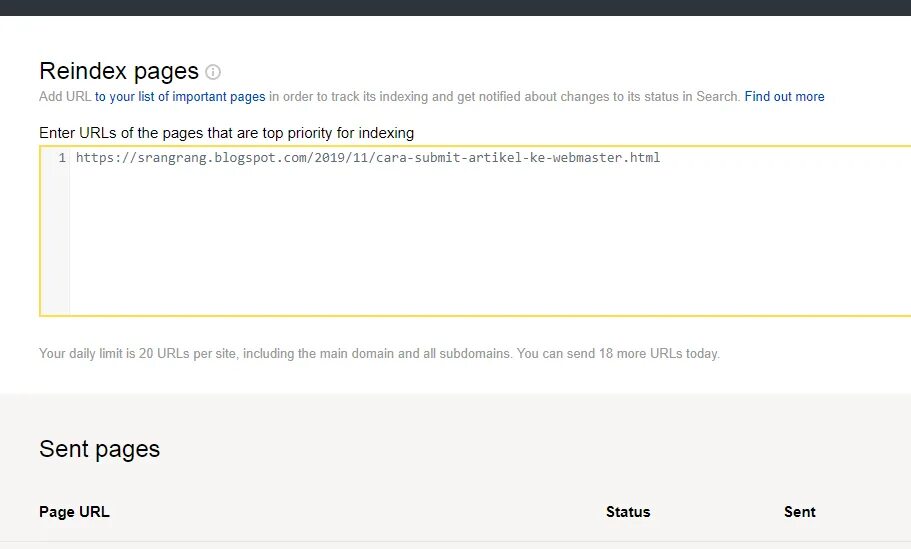This screenshot has width=911, height=549.
Task: Click the daily limit of 20 URLs notice
Action: pyautogui.click(x=379, y=353)
